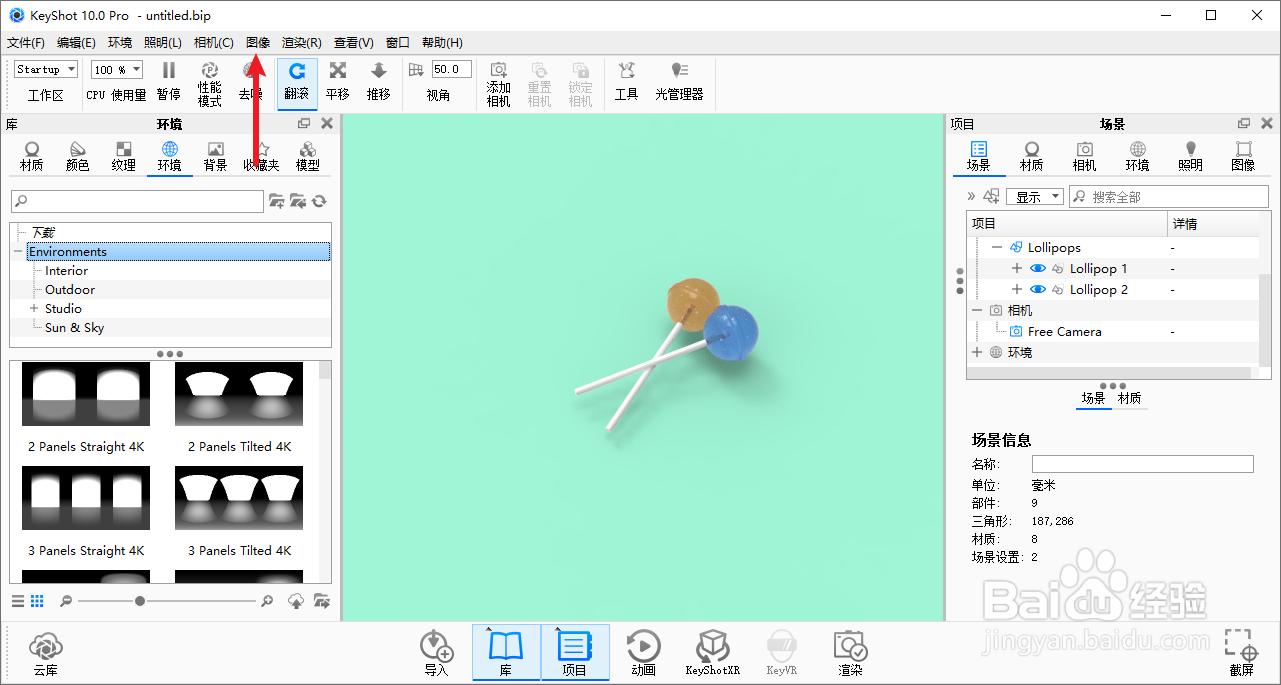The image size is (1281, 685).
Task: Open the 动画 animation panel
Action: (644, 654)
